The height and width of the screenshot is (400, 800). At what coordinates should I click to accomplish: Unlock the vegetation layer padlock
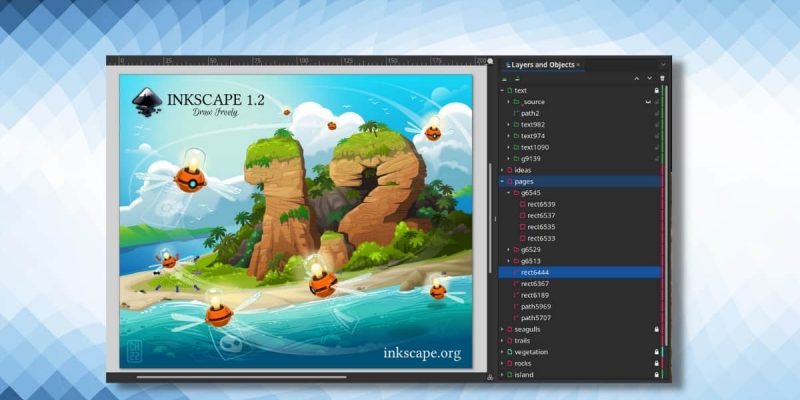click(x=657, y=352)
